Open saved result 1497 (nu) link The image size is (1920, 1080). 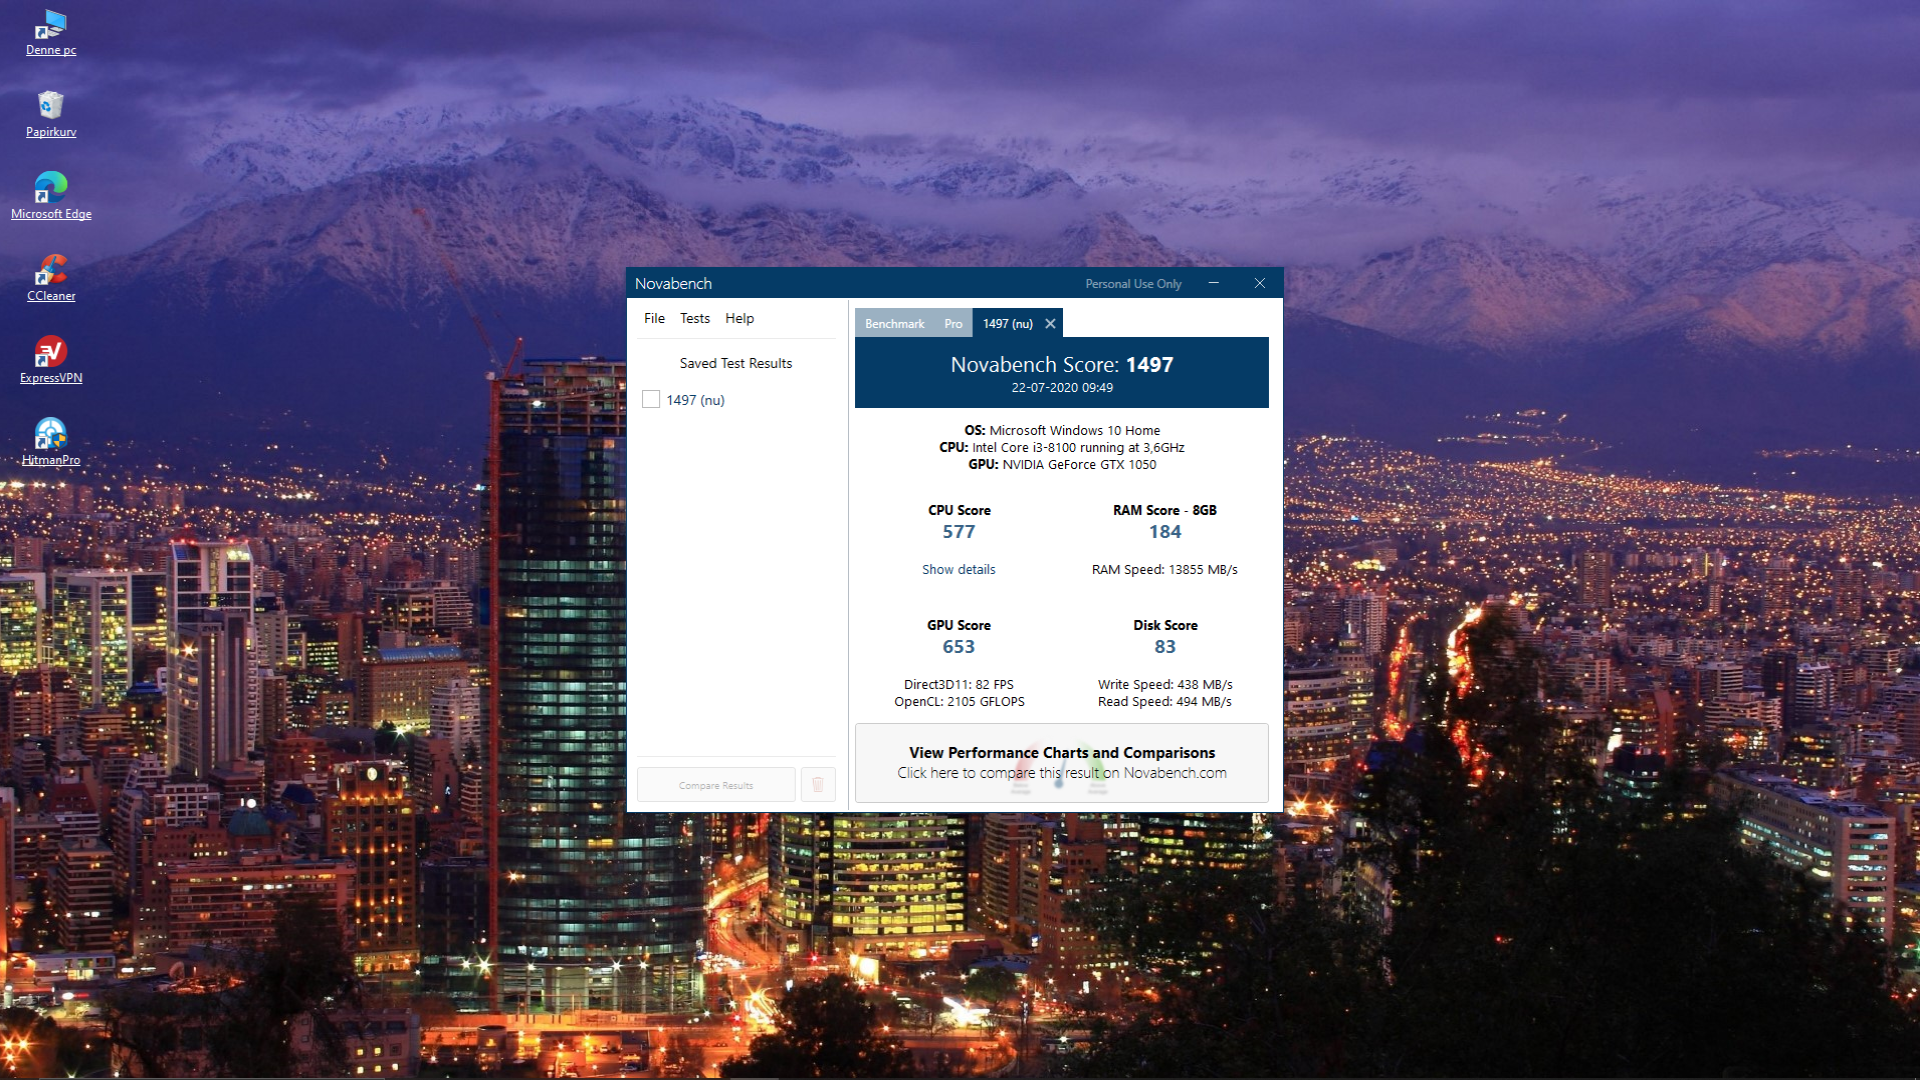coord(695,400)
